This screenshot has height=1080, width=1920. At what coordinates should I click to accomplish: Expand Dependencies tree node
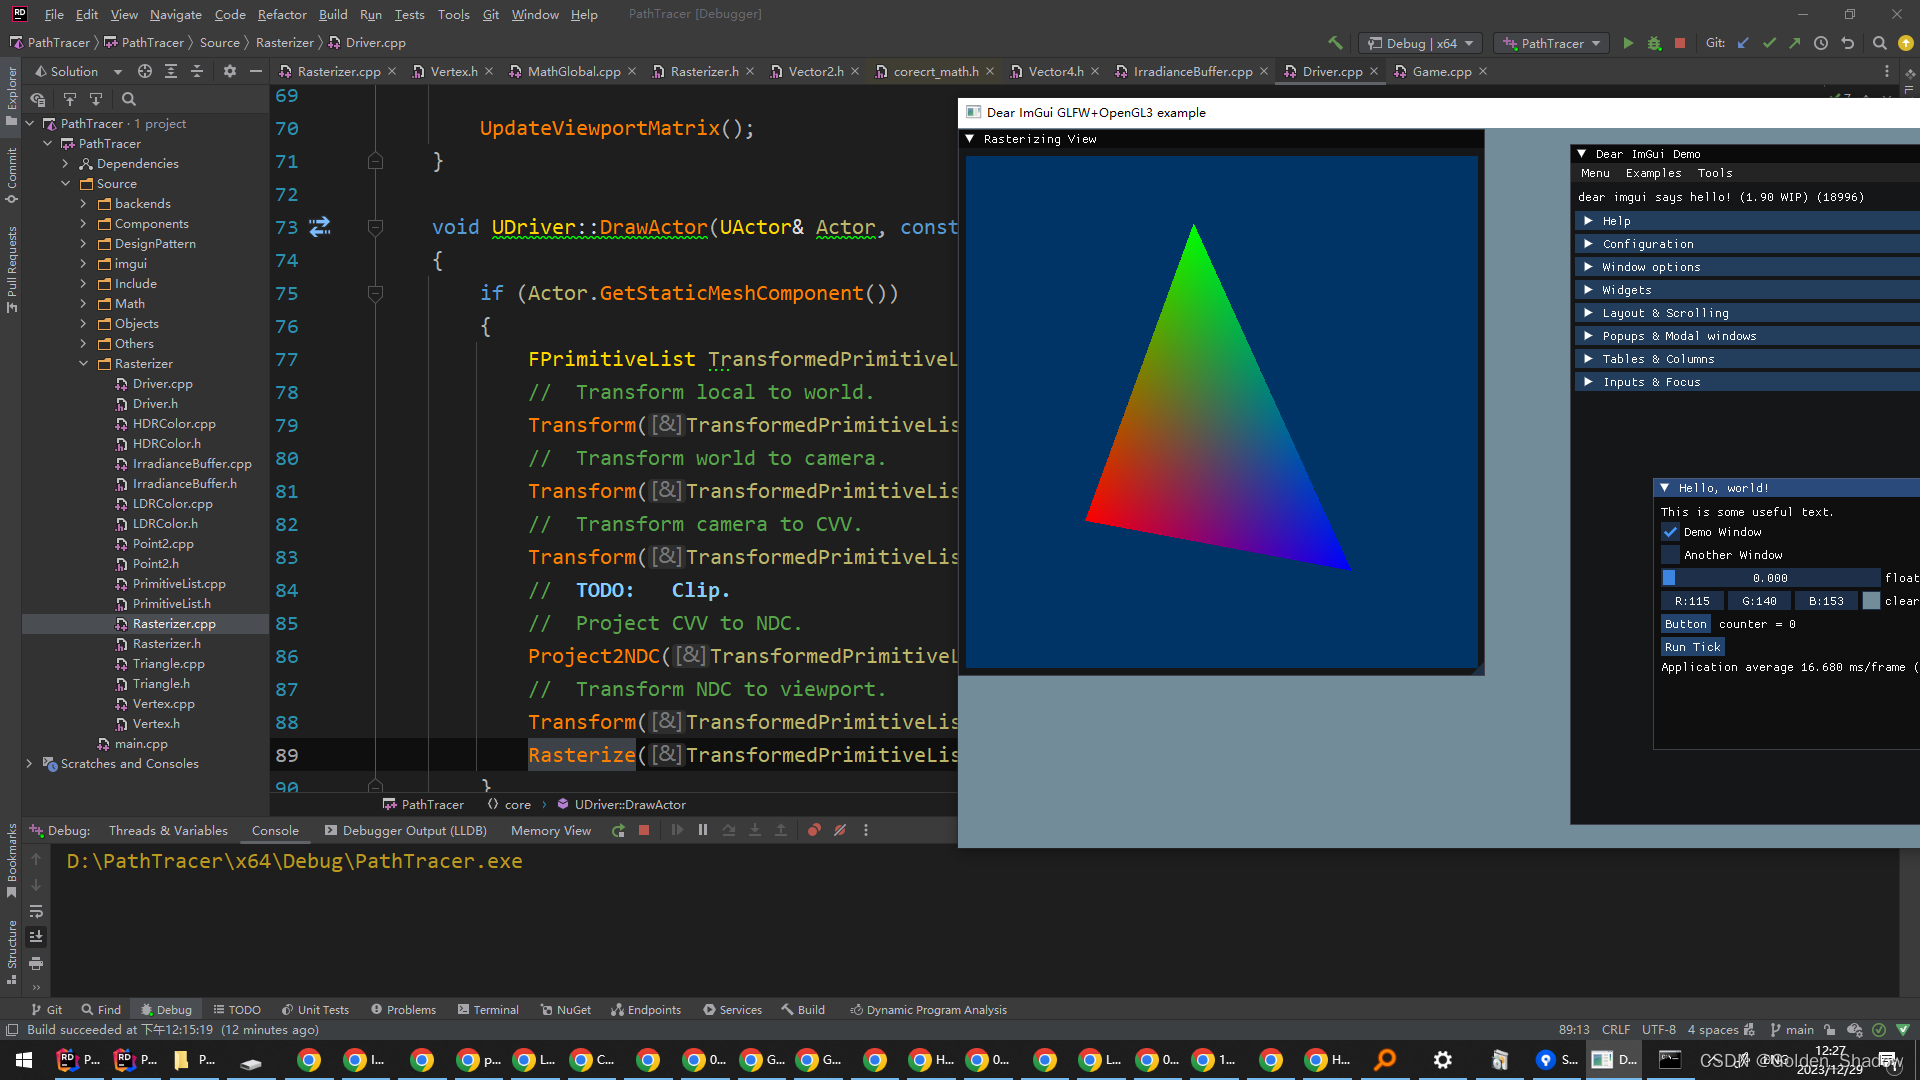(65, 163)
